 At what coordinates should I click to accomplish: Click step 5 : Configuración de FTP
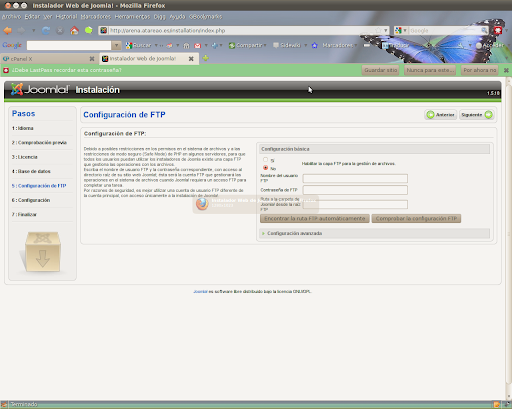39,186
